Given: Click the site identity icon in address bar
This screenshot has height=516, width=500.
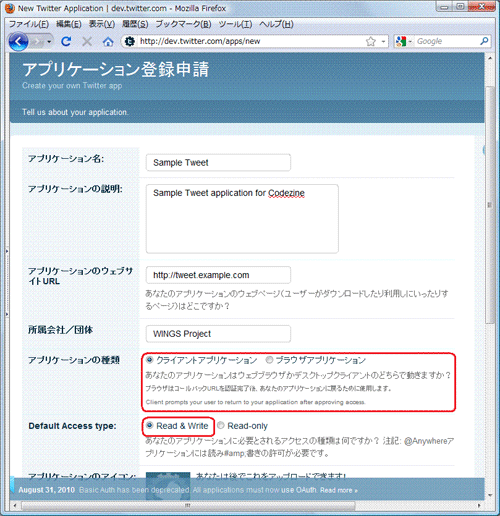Looking at the screenshot, I should point(130,41).
